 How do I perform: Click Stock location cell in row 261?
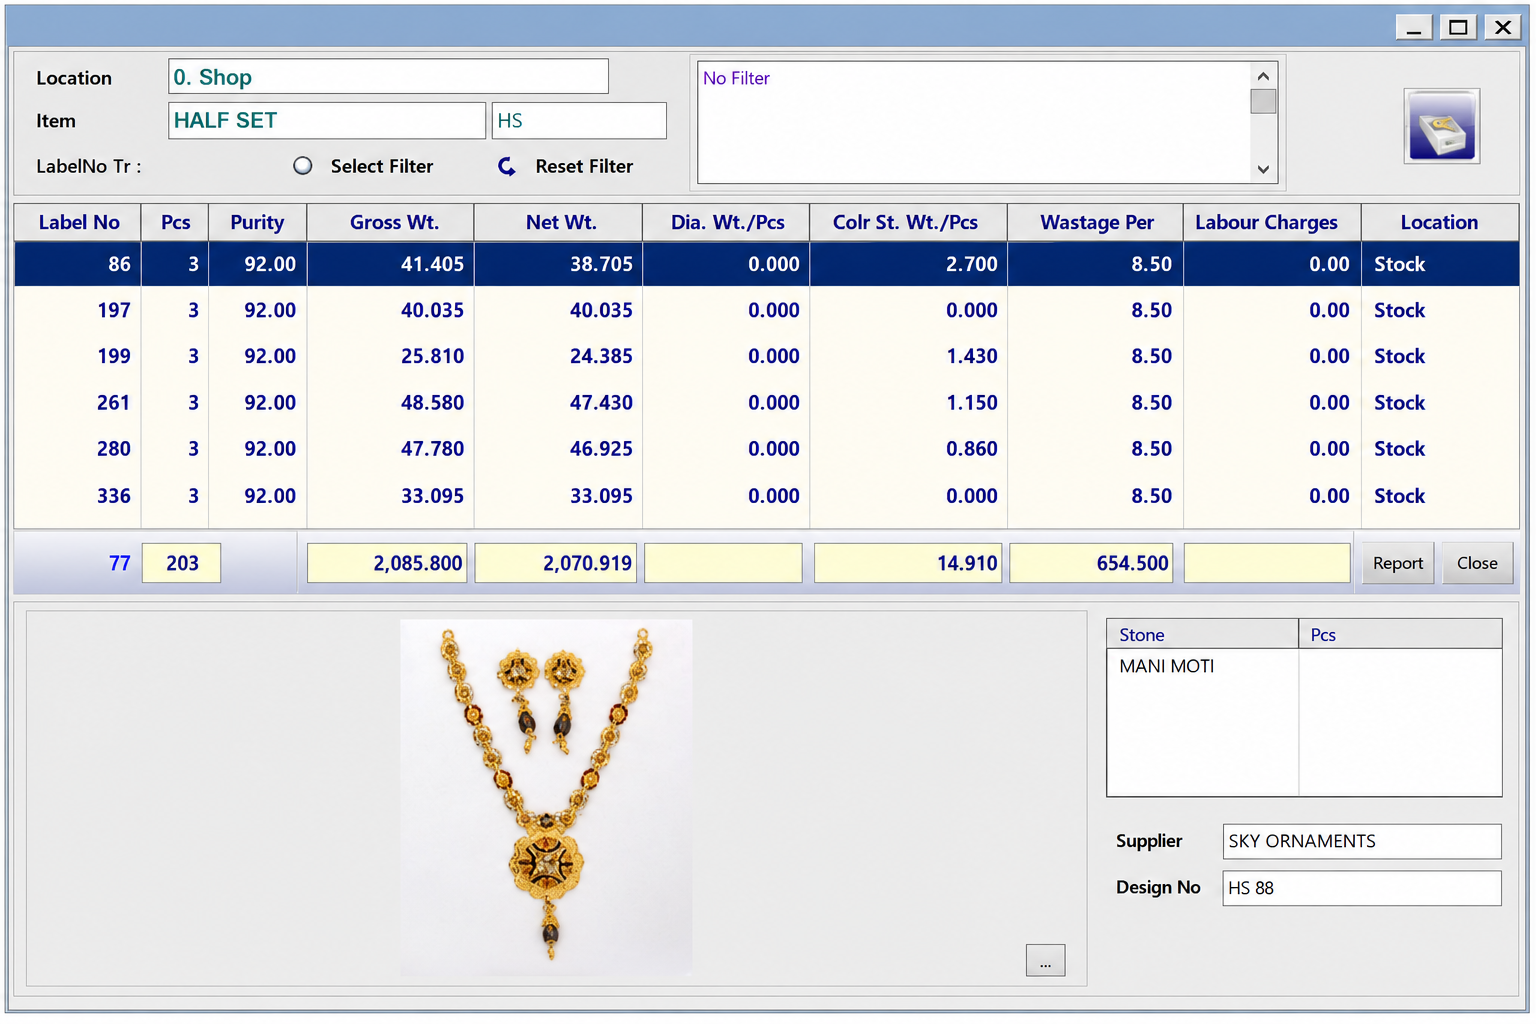(1440, 403)
